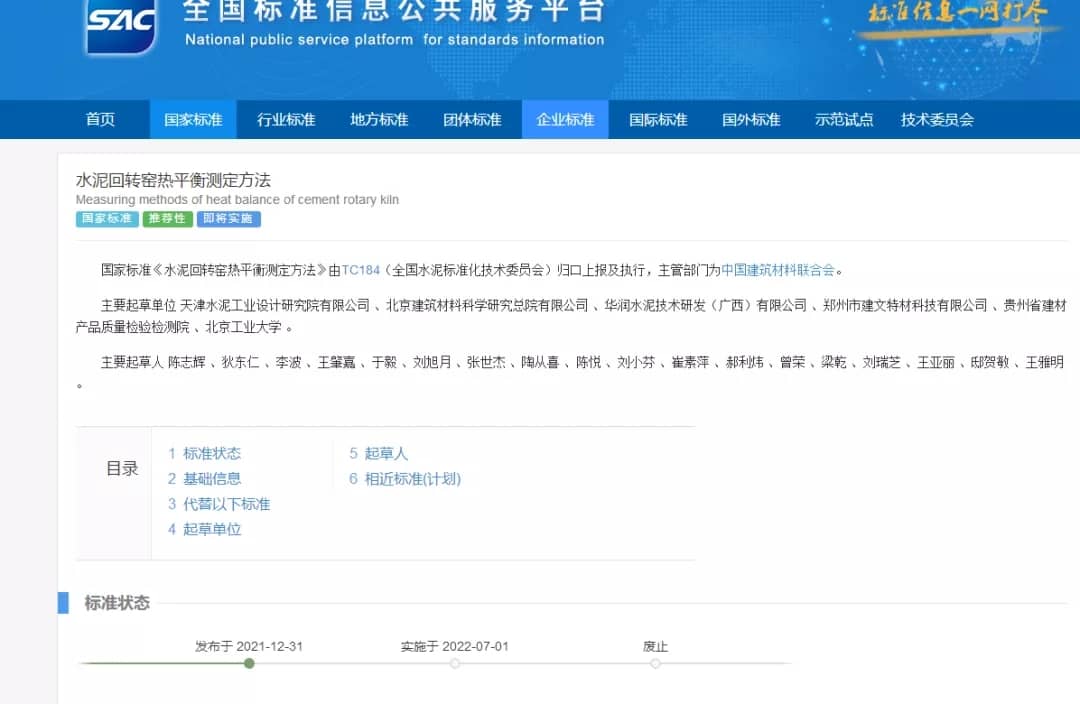This screenshot has height=704, width=1080.
Task: Switch to the 国家标准 tab
Action: pyautogui.click(x=193, y=120)
